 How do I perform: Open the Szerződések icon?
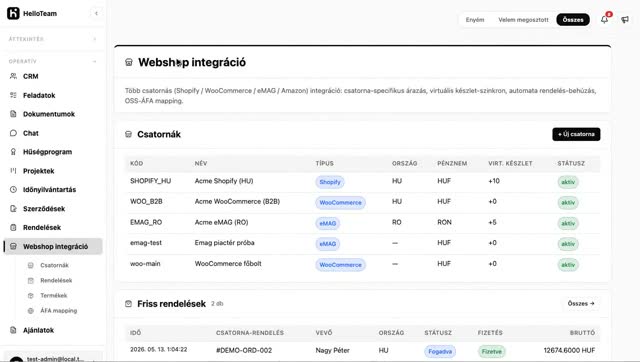pyautogui.click(x=13, y=209)
